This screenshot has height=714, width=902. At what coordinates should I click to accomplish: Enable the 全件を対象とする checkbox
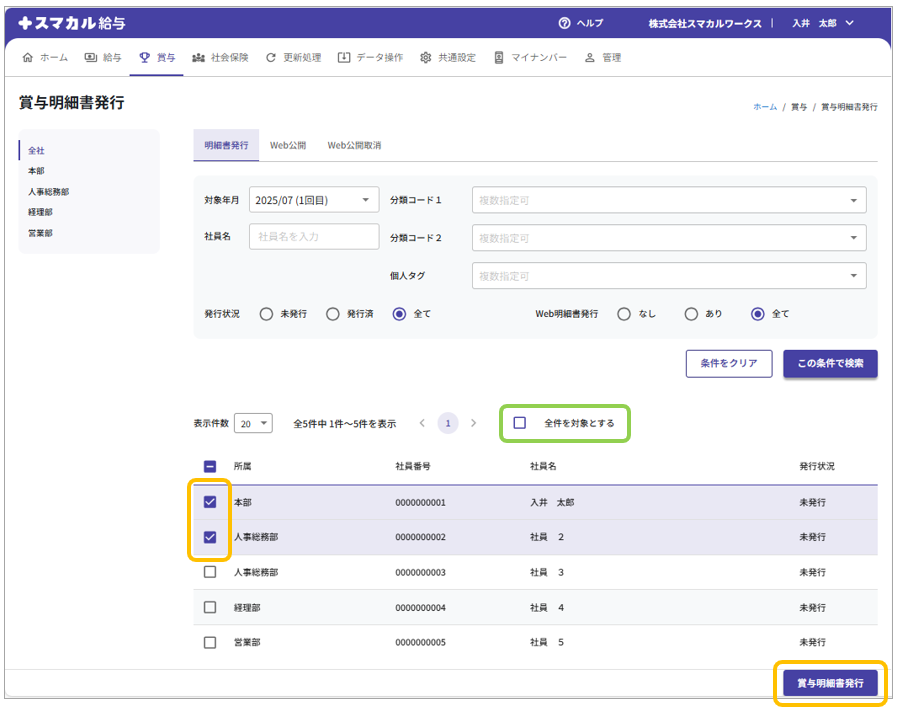[520, 423]
